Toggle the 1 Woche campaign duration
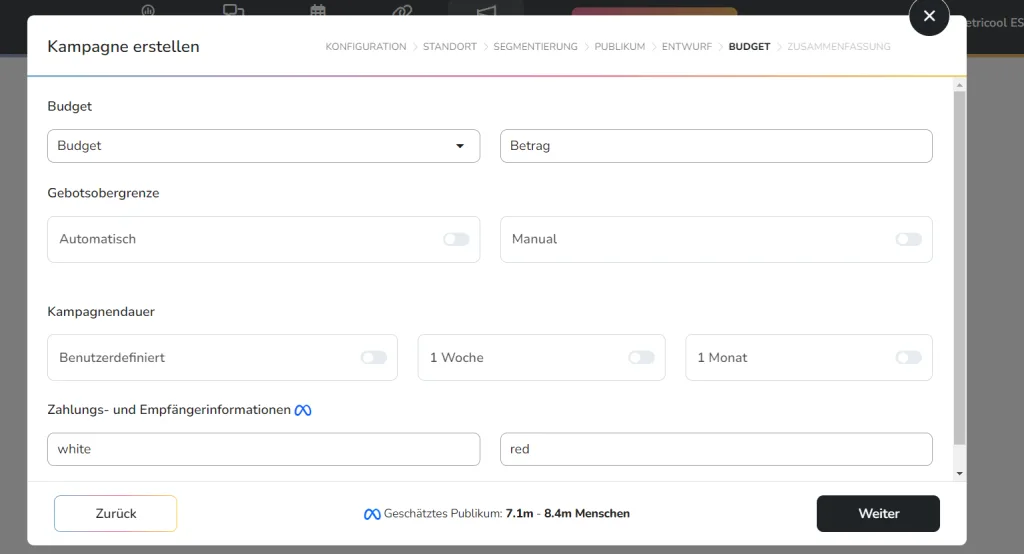 pos(641,358)
